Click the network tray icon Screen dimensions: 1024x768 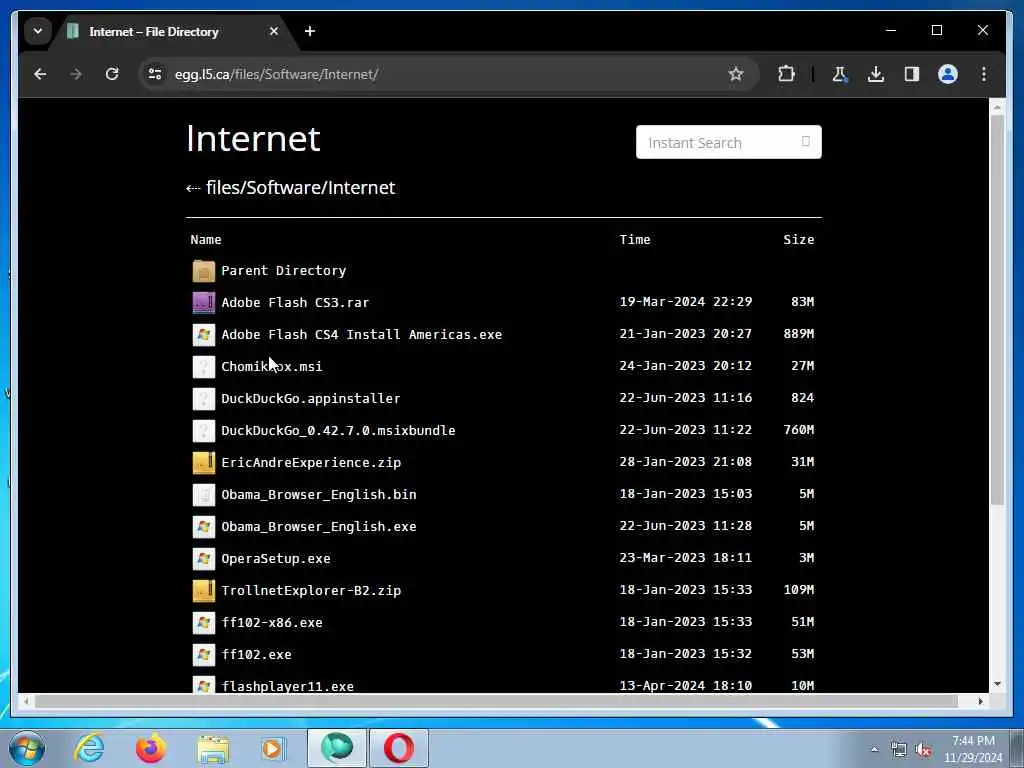899,750
